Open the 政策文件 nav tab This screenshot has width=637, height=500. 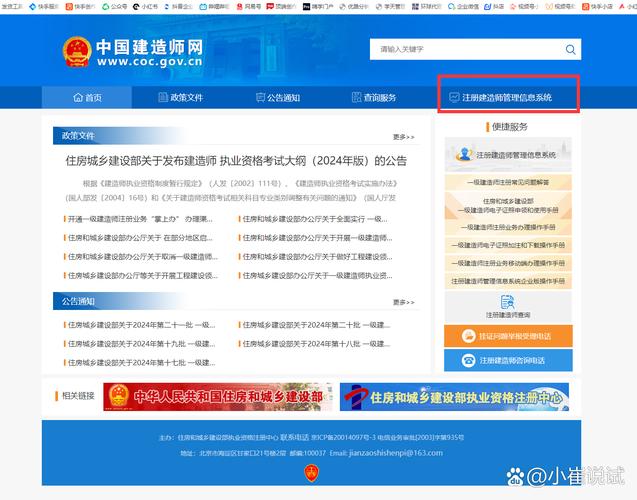click(180, 97)
